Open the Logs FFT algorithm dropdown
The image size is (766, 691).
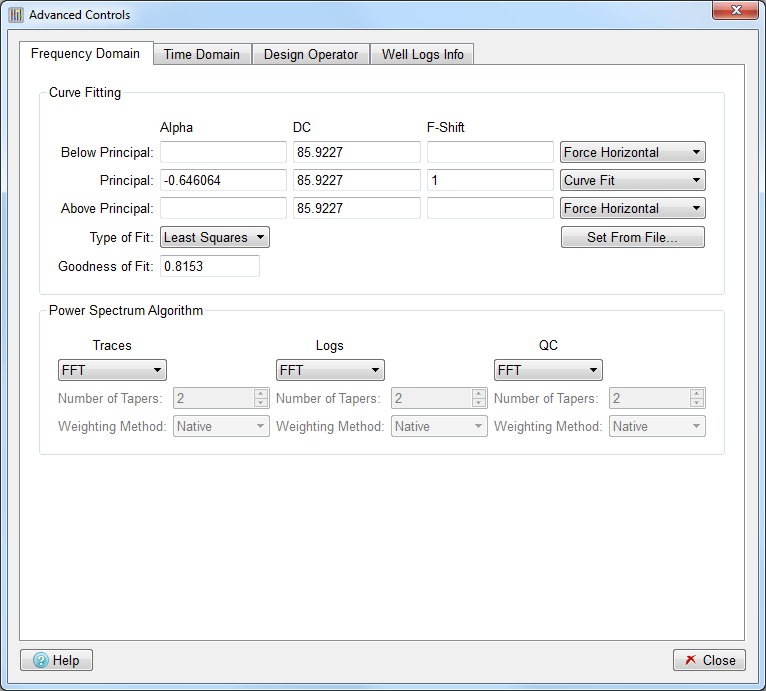(x=330, y=370)
